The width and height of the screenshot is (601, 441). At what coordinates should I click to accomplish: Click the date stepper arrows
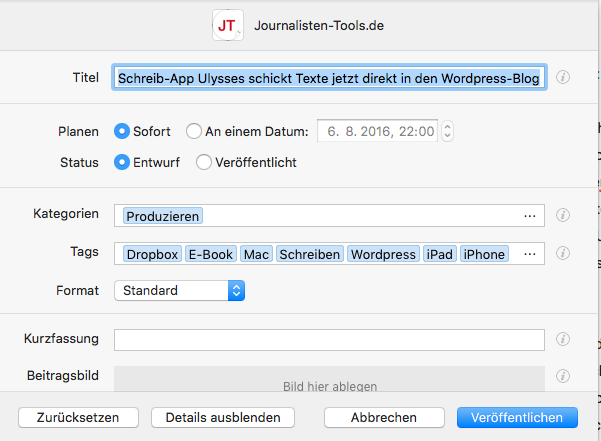coord(447,131)
